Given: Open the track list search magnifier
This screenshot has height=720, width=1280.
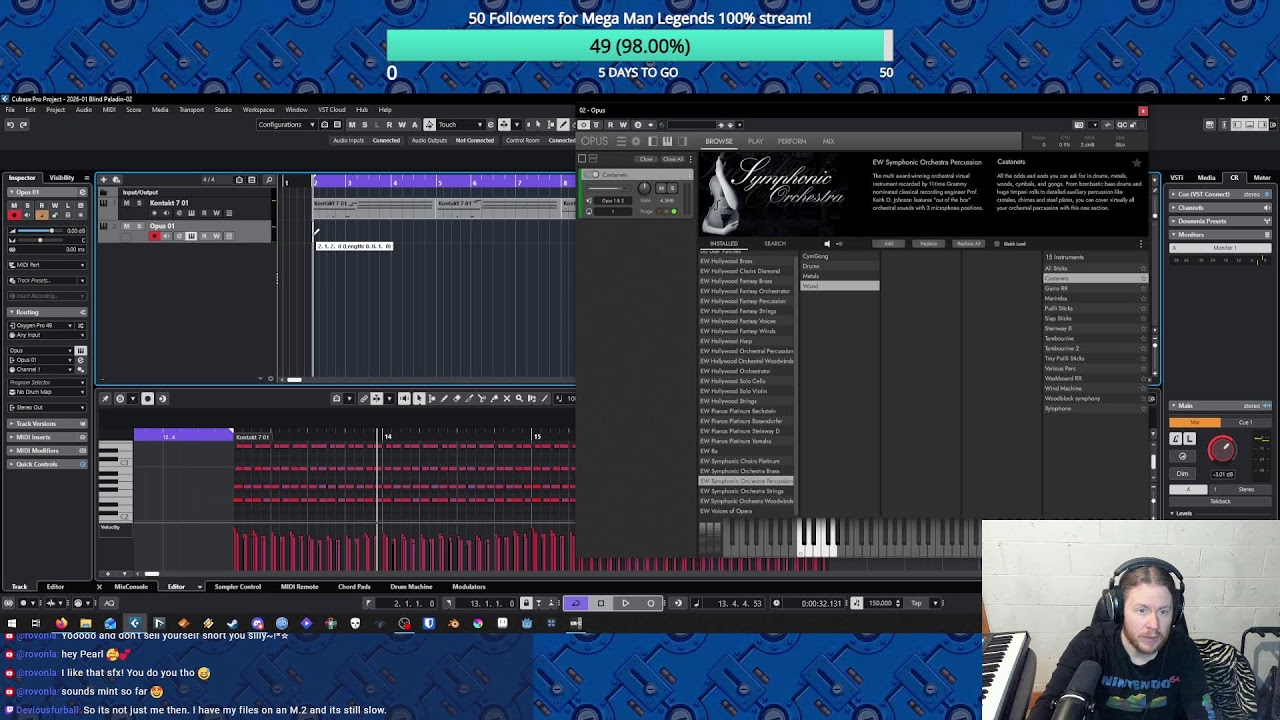Looking at the screenshot, I should [x=268, y=180].
